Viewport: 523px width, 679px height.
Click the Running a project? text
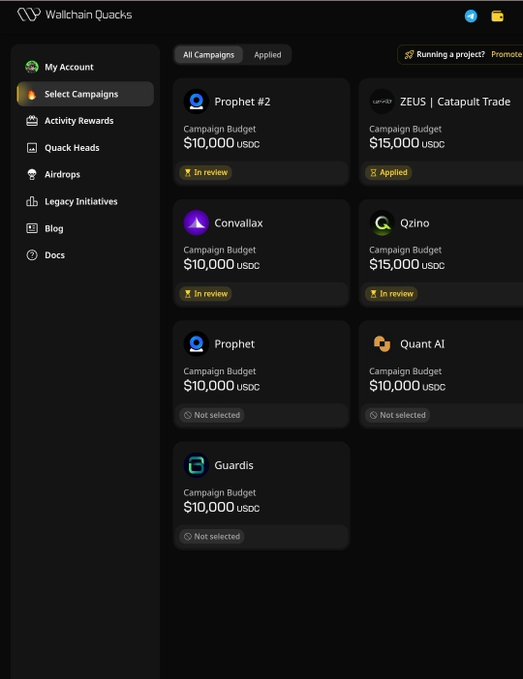[x=451, y=55]
